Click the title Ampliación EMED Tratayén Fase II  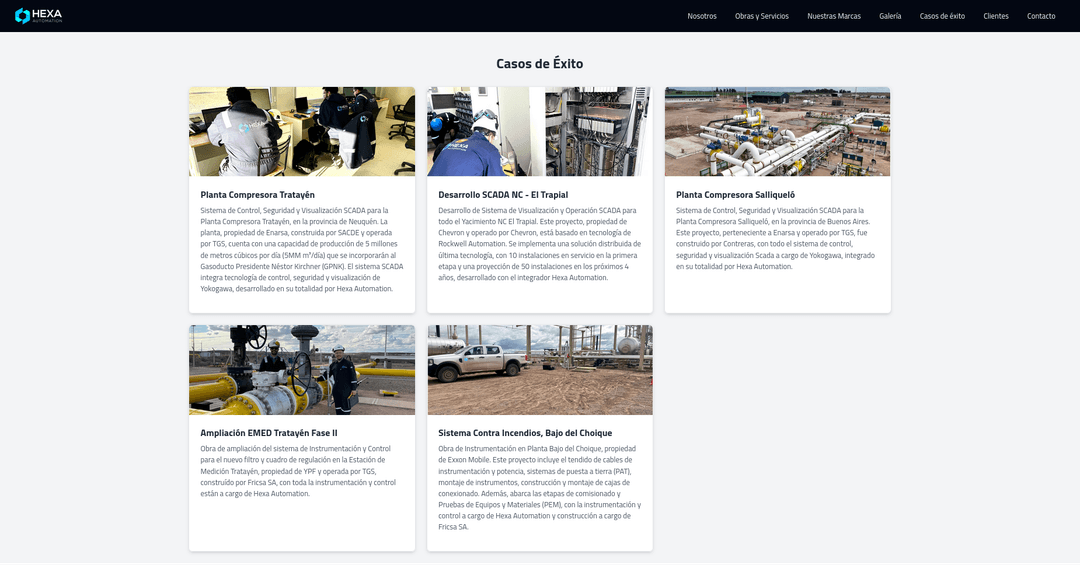[x=269, y=433]
